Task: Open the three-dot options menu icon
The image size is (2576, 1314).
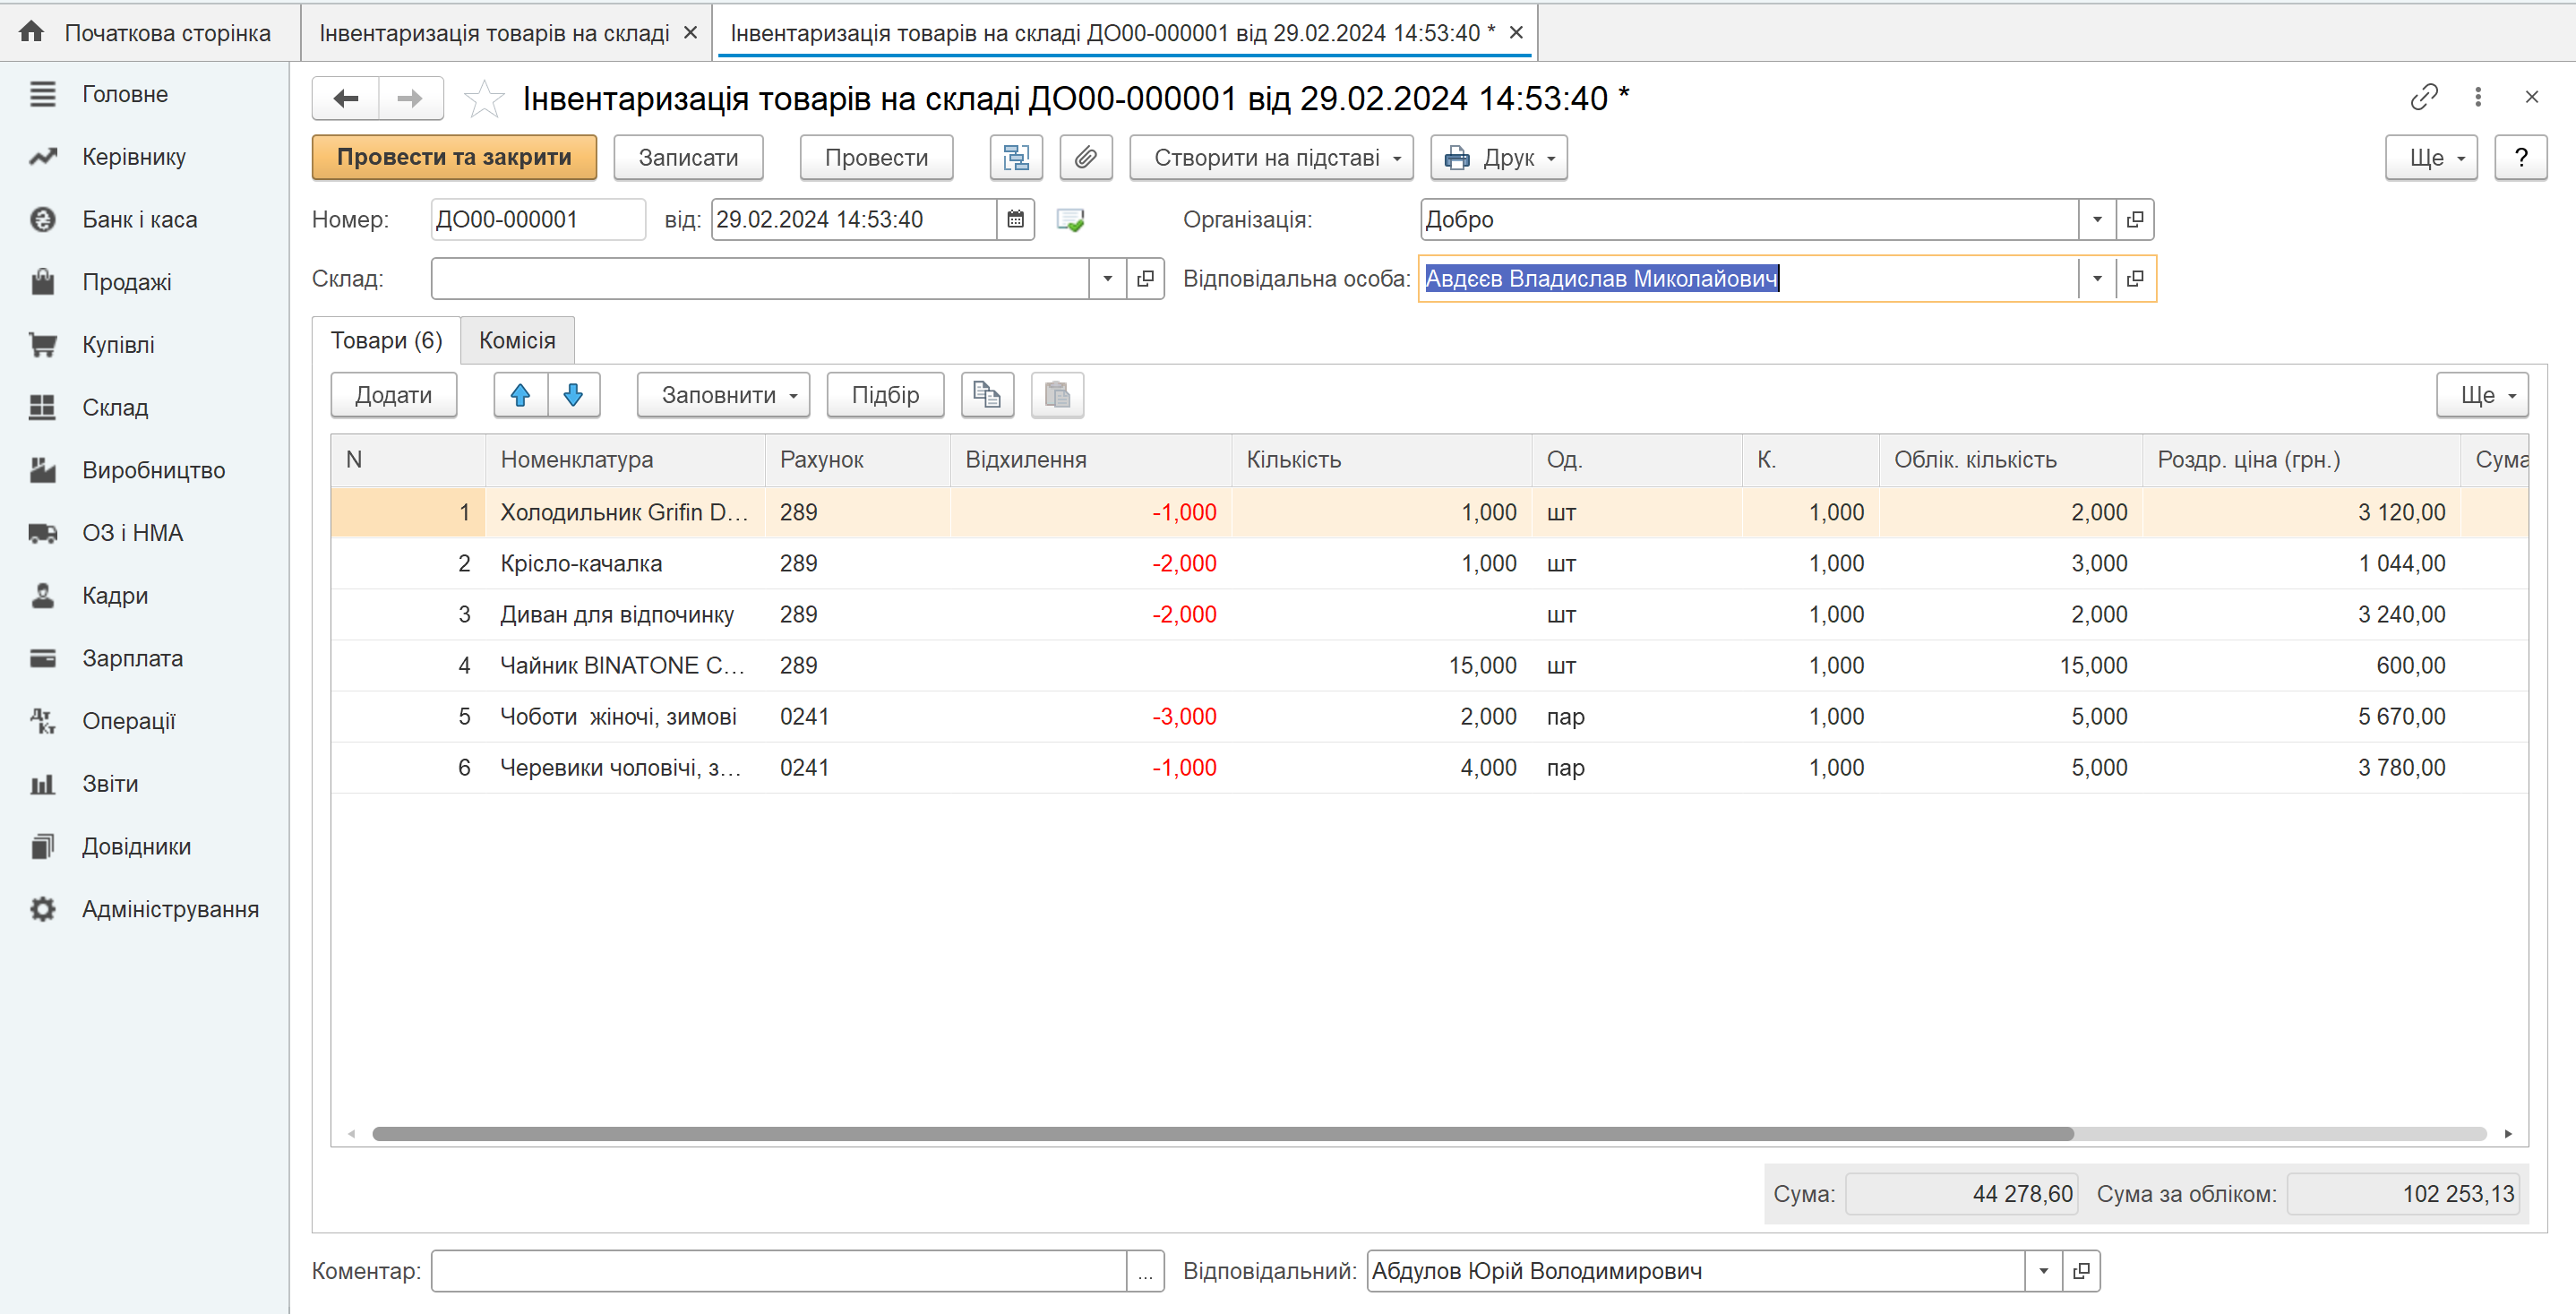Action: click(x=2478, y=97)
